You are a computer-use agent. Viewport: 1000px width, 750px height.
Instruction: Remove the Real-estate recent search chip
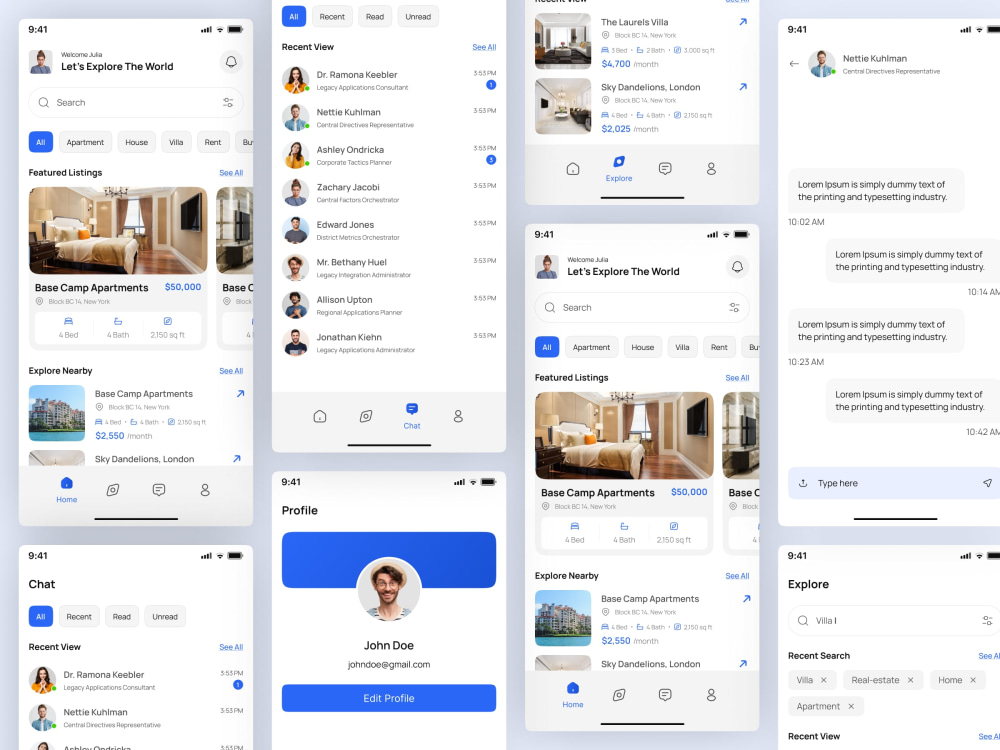[910, 680]
